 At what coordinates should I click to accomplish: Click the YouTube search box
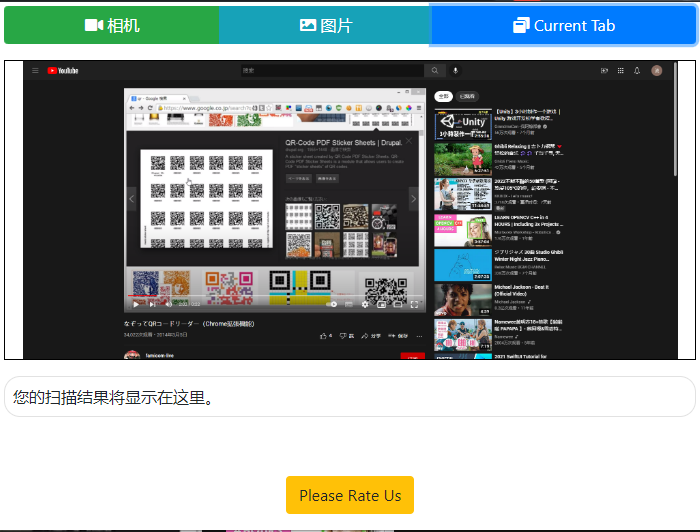click(332, 71)
